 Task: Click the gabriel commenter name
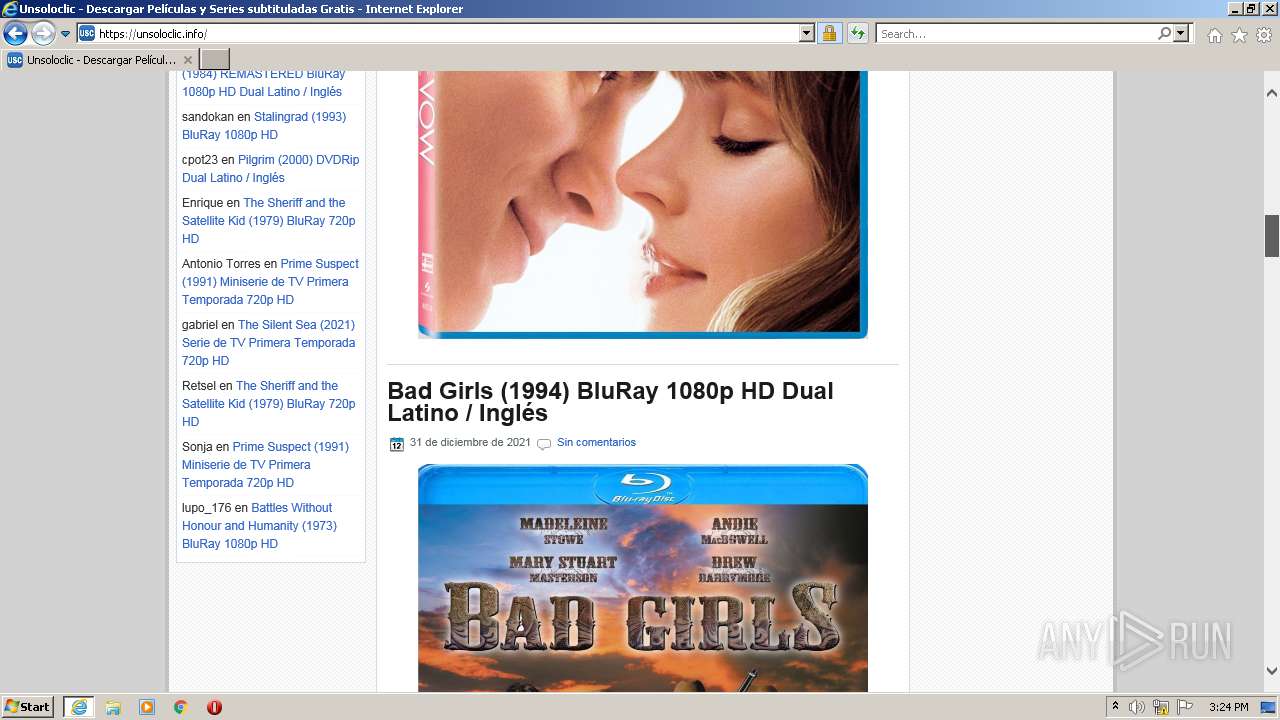[200, 325]
